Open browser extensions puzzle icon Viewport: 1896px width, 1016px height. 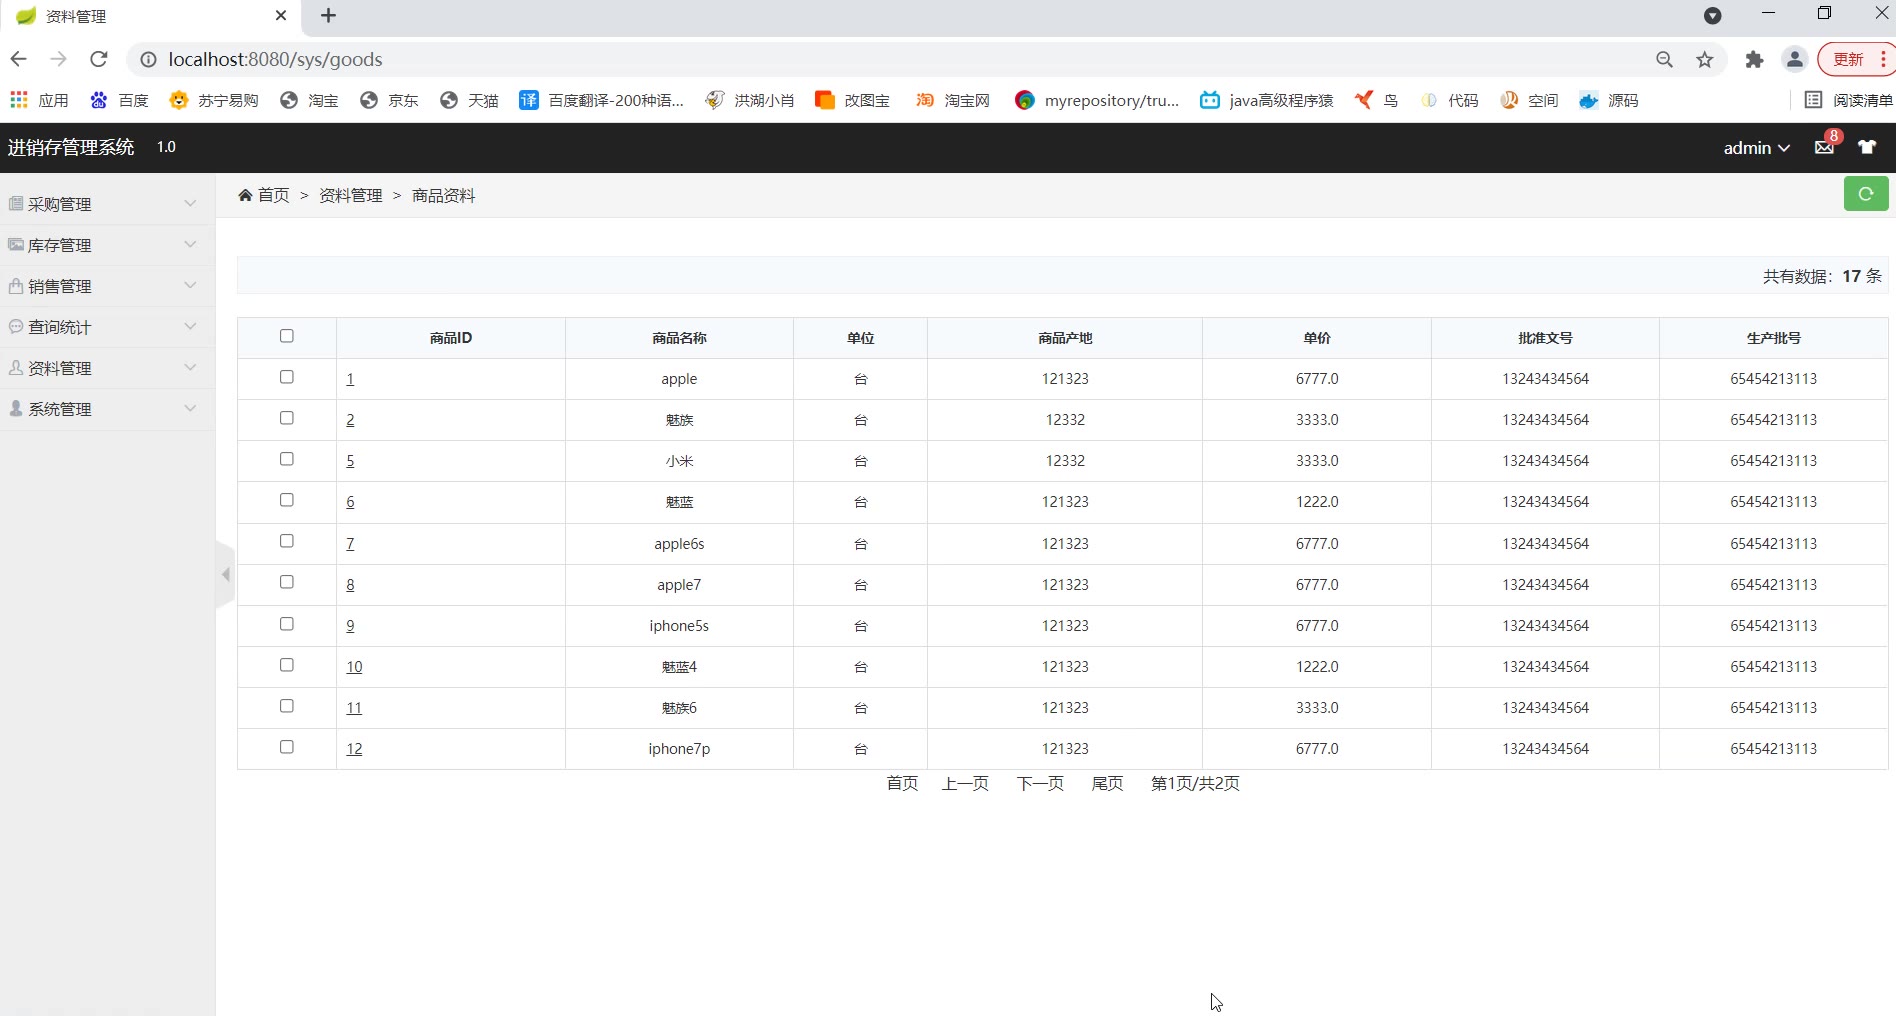[x=1754, y=60]
